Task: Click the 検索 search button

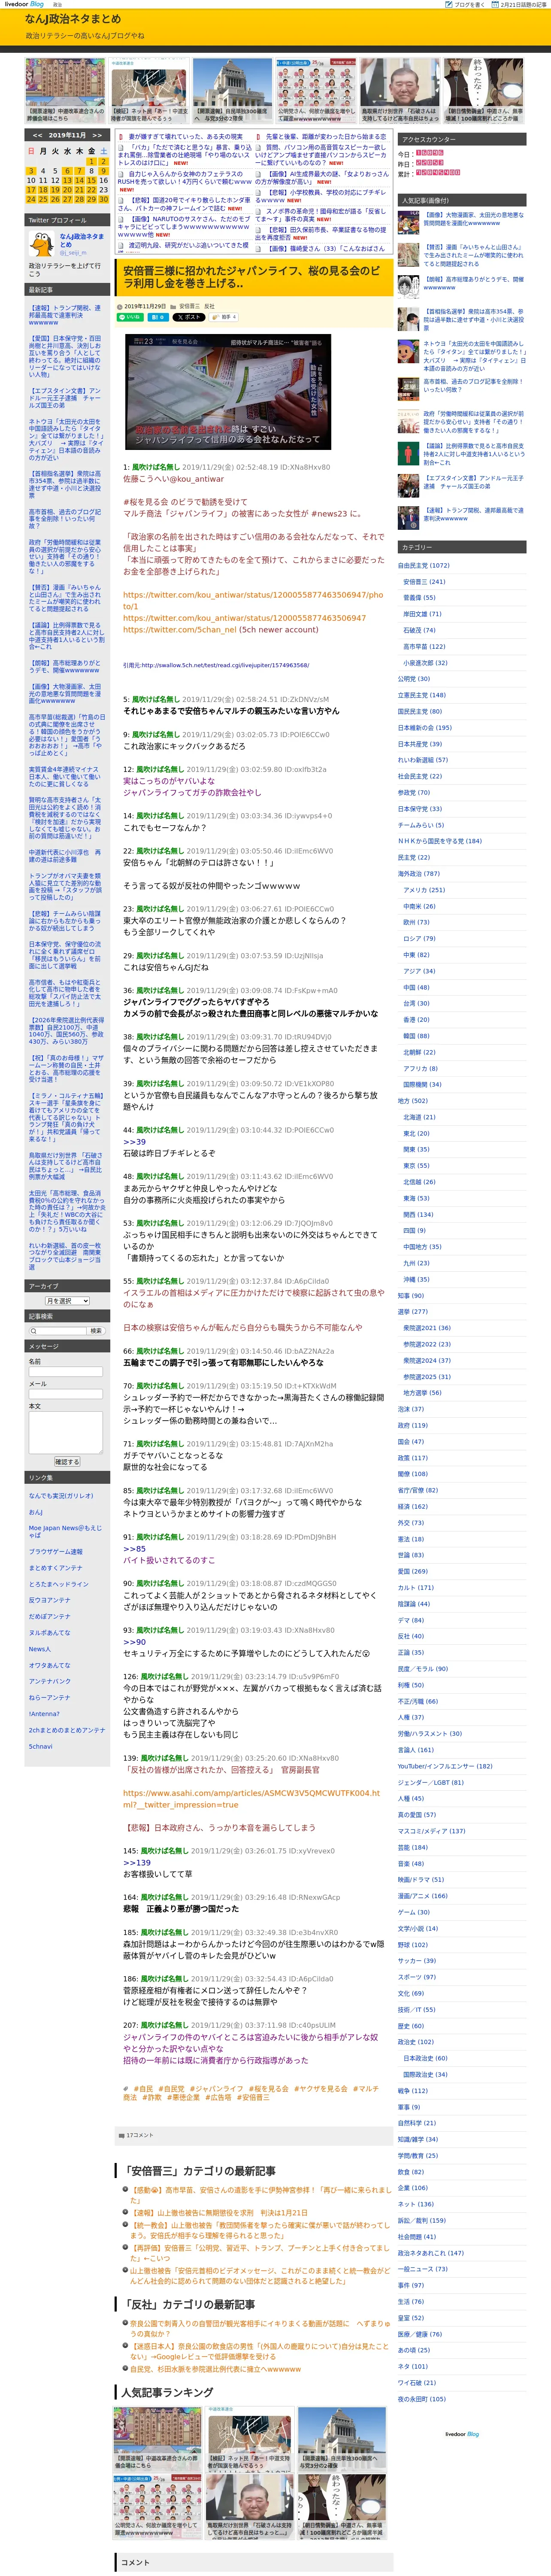Action: pyautogui.click(x=96, y=1331)
